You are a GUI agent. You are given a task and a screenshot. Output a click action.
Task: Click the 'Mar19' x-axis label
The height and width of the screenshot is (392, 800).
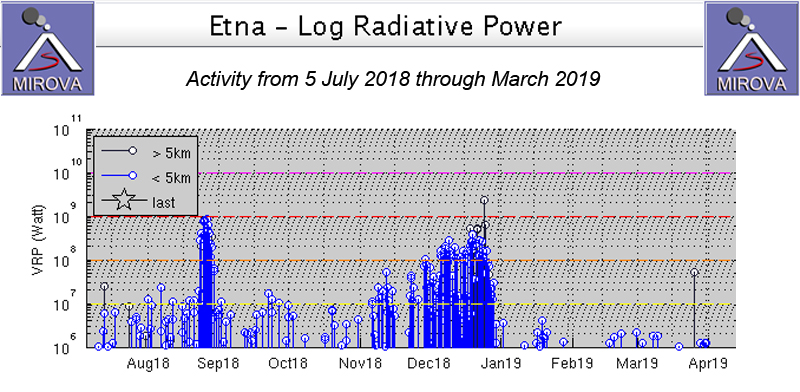point(636,363)
